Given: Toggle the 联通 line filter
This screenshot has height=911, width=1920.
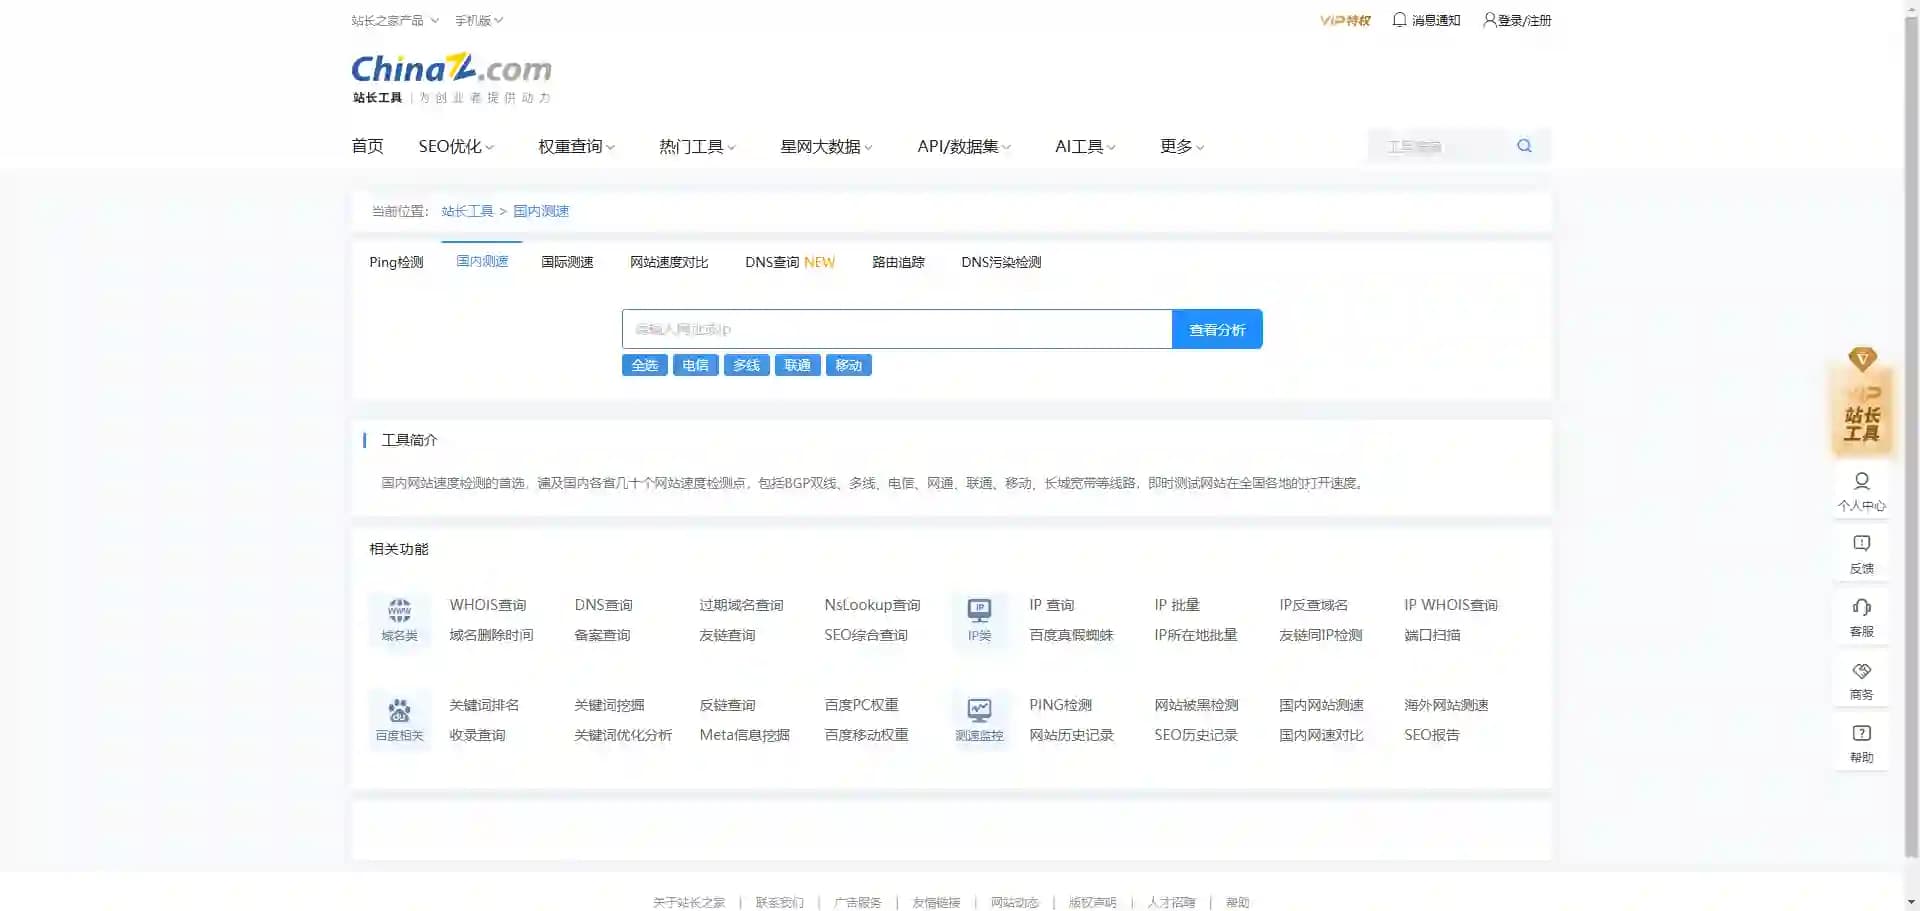Looking at the screenshot, I should 798,365.
